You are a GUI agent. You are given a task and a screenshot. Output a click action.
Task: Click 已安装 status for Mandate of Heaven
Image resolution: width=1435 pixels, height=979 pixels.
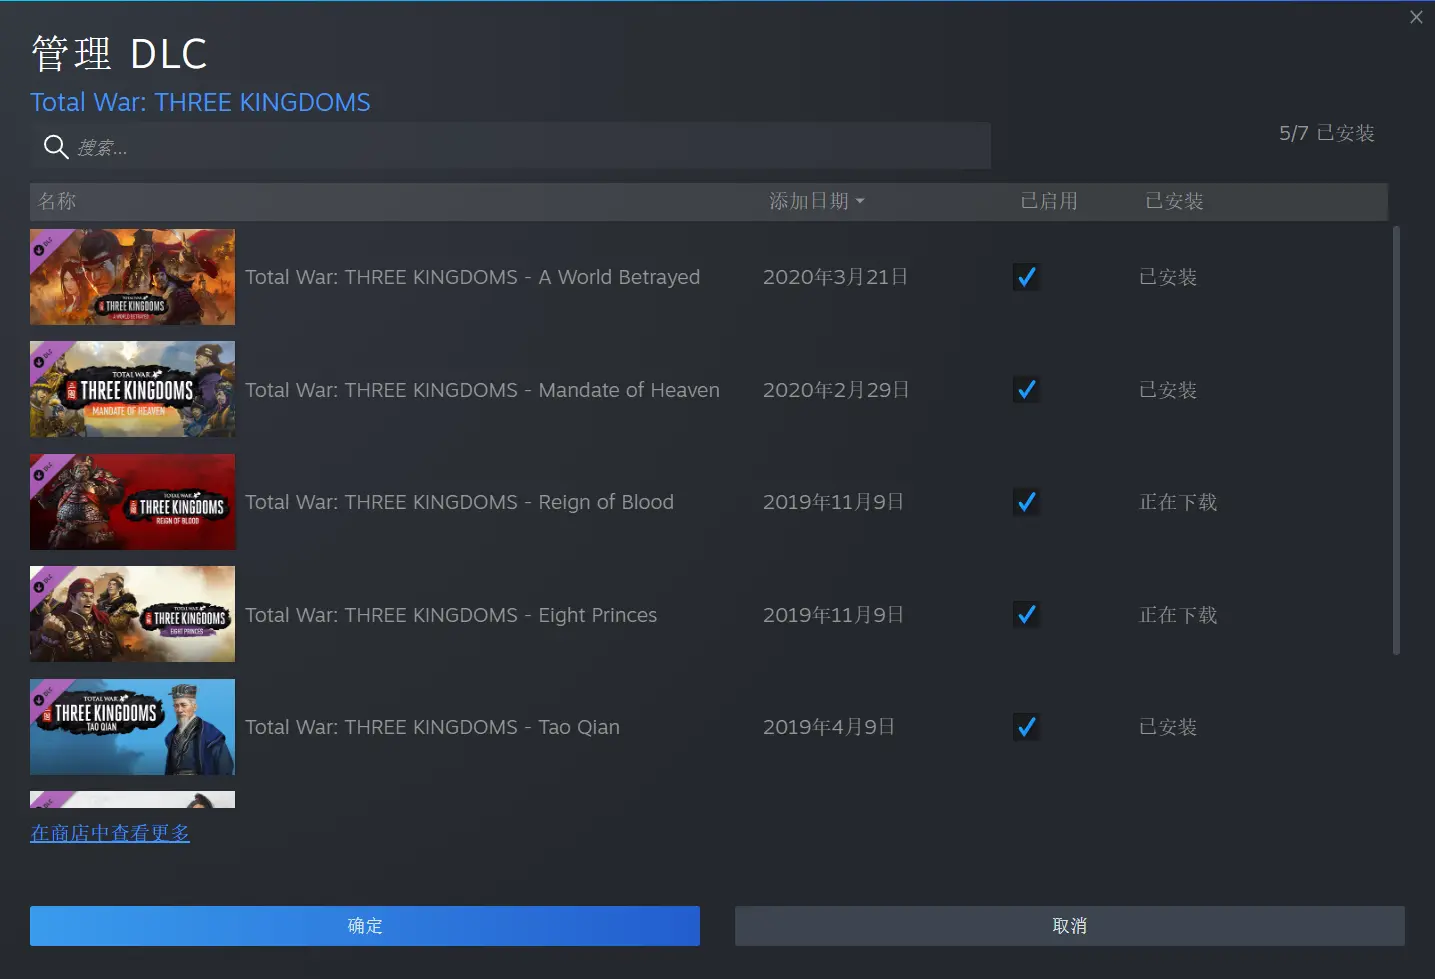pos(1168,390)
